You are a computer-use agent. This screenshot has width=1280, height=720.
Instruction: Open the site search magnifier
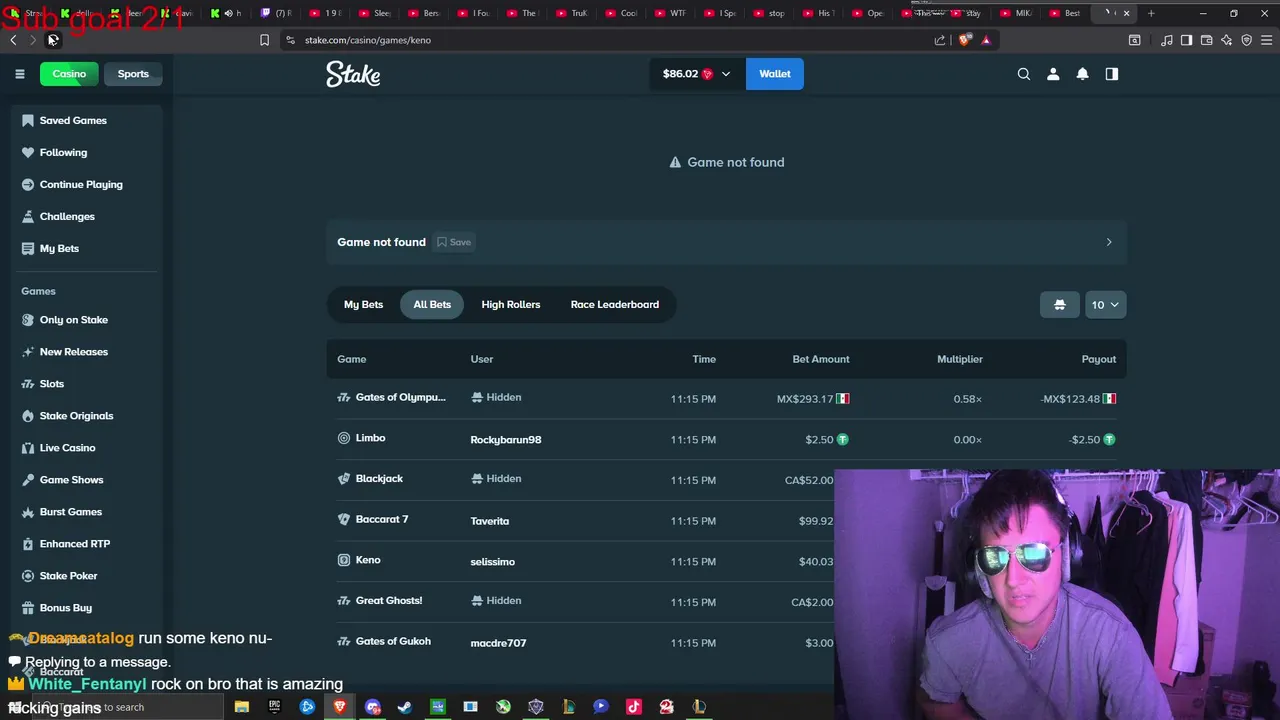pyautogui.click(x=1023, y=74)
